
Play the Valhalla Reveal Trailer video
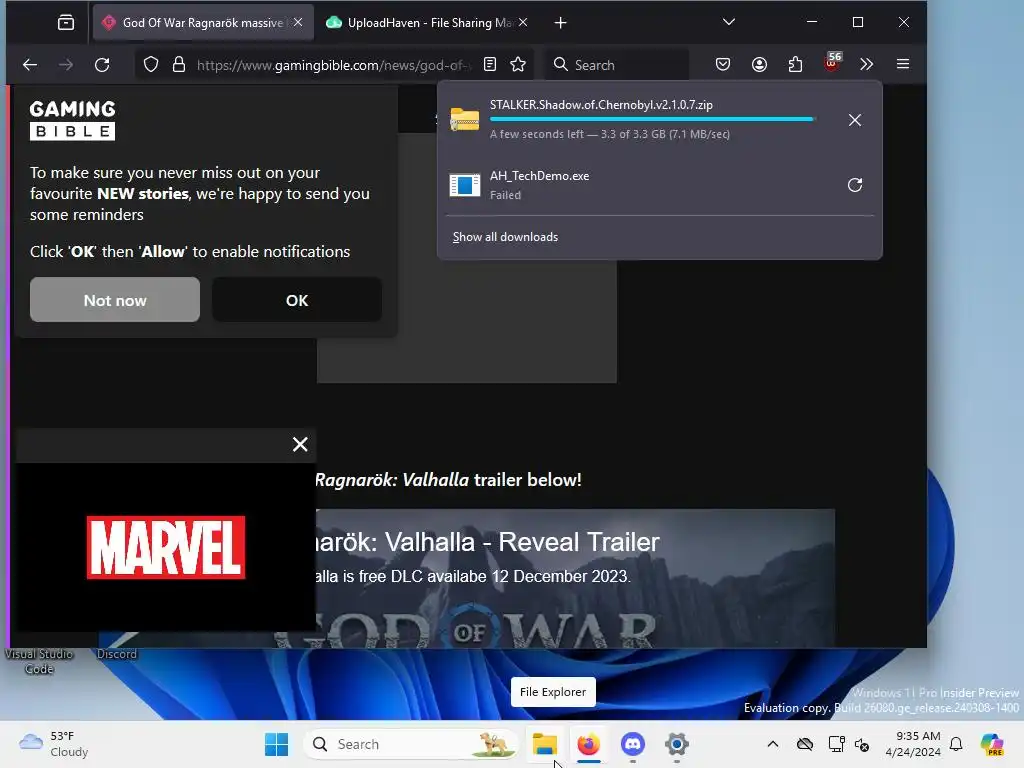(575, 579)
